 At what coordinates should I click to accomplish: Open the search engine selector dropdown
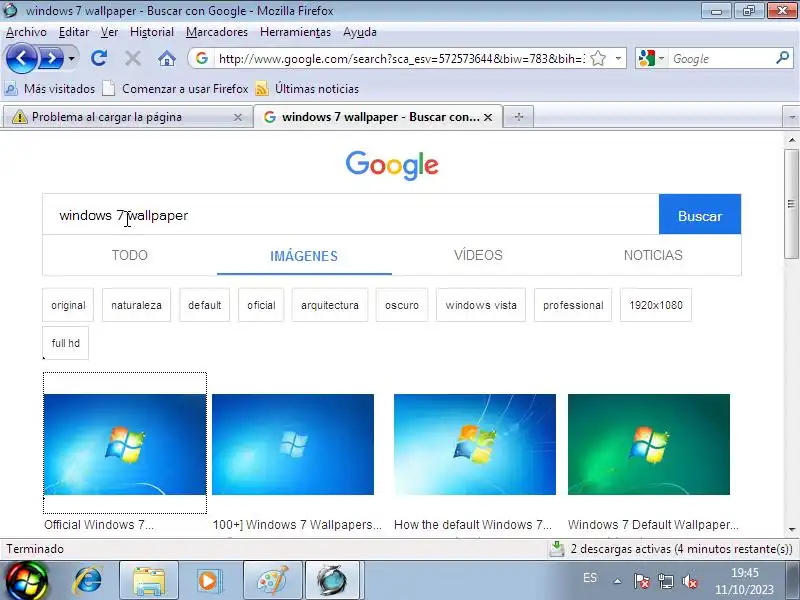pyautogui.click(x=651, y=58)
